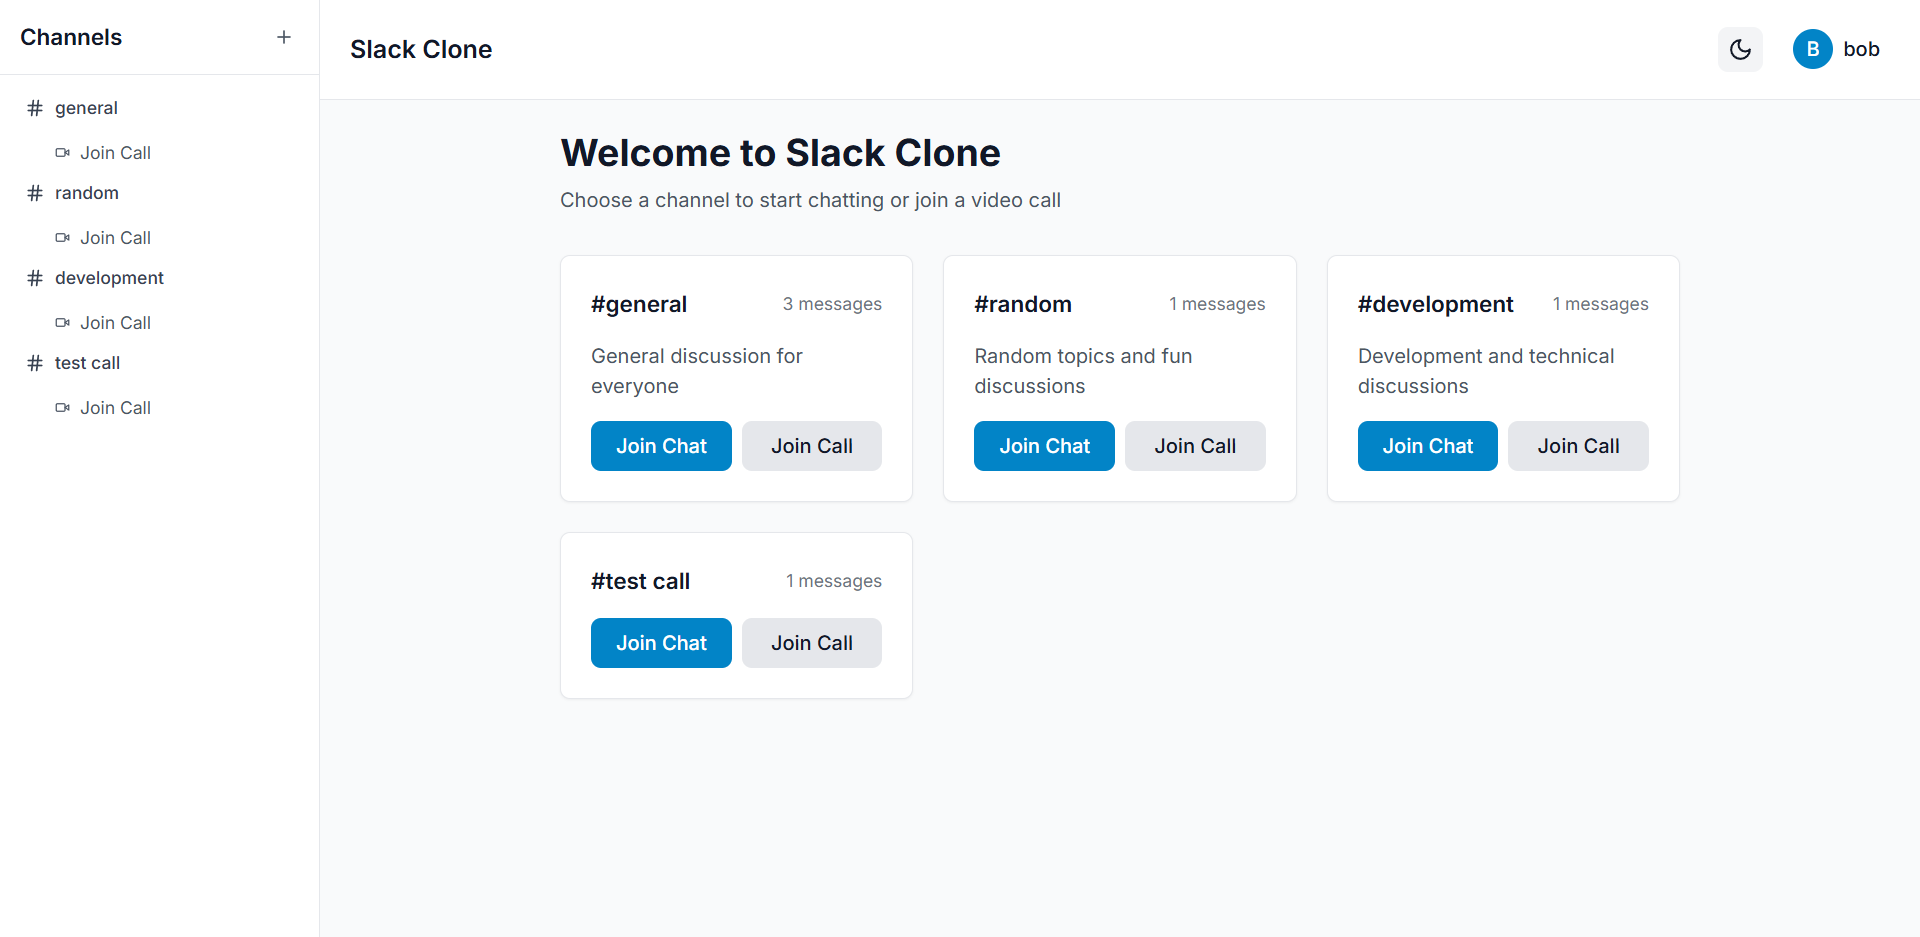Click the Slack Clone header title
The height and width of the screenshot is (937, 1920).
tap(421, 49)
